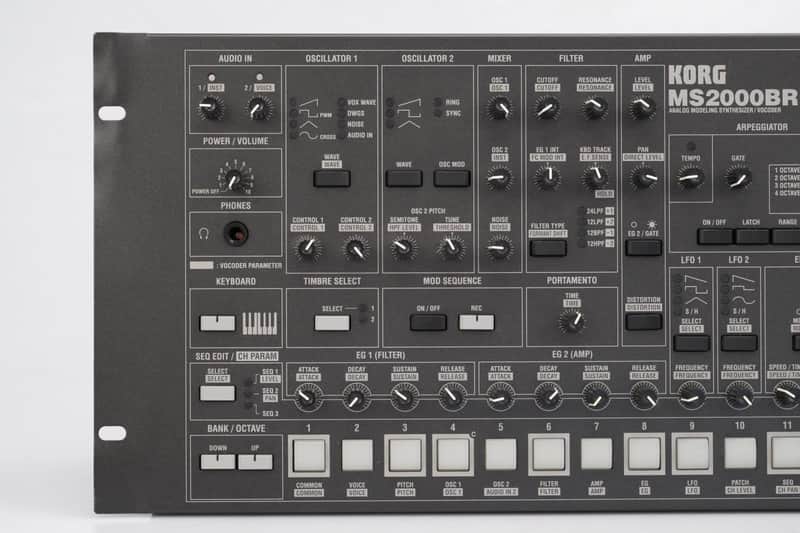Click the Amp LEVEL knob
Screen dimensions: 800x533
pos(643,108)
